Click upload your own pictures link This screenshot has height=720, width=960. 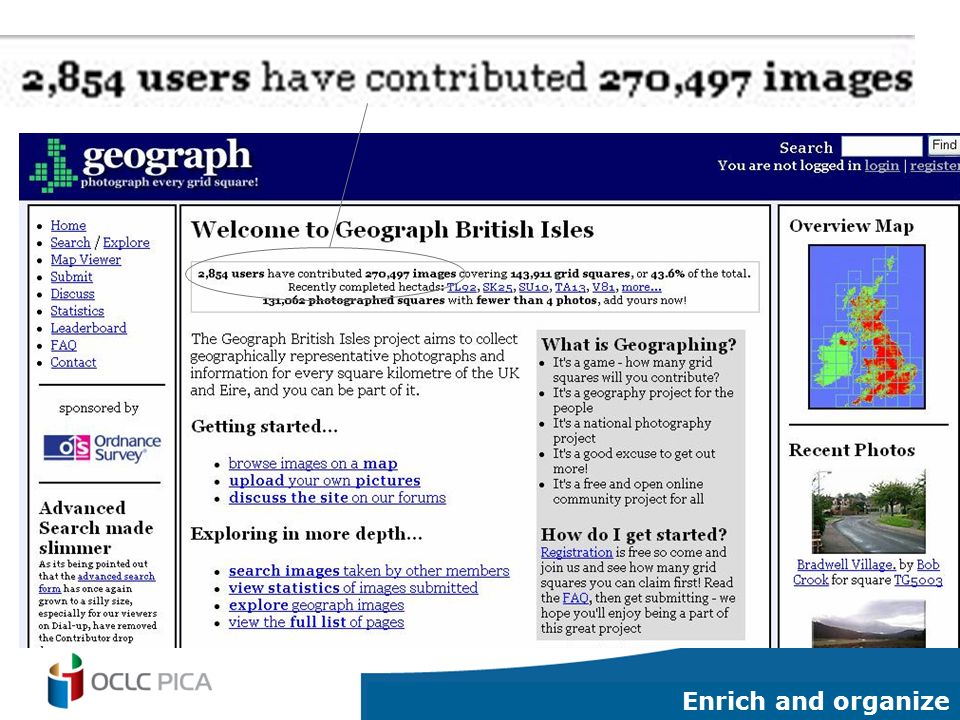pos(324,481)
